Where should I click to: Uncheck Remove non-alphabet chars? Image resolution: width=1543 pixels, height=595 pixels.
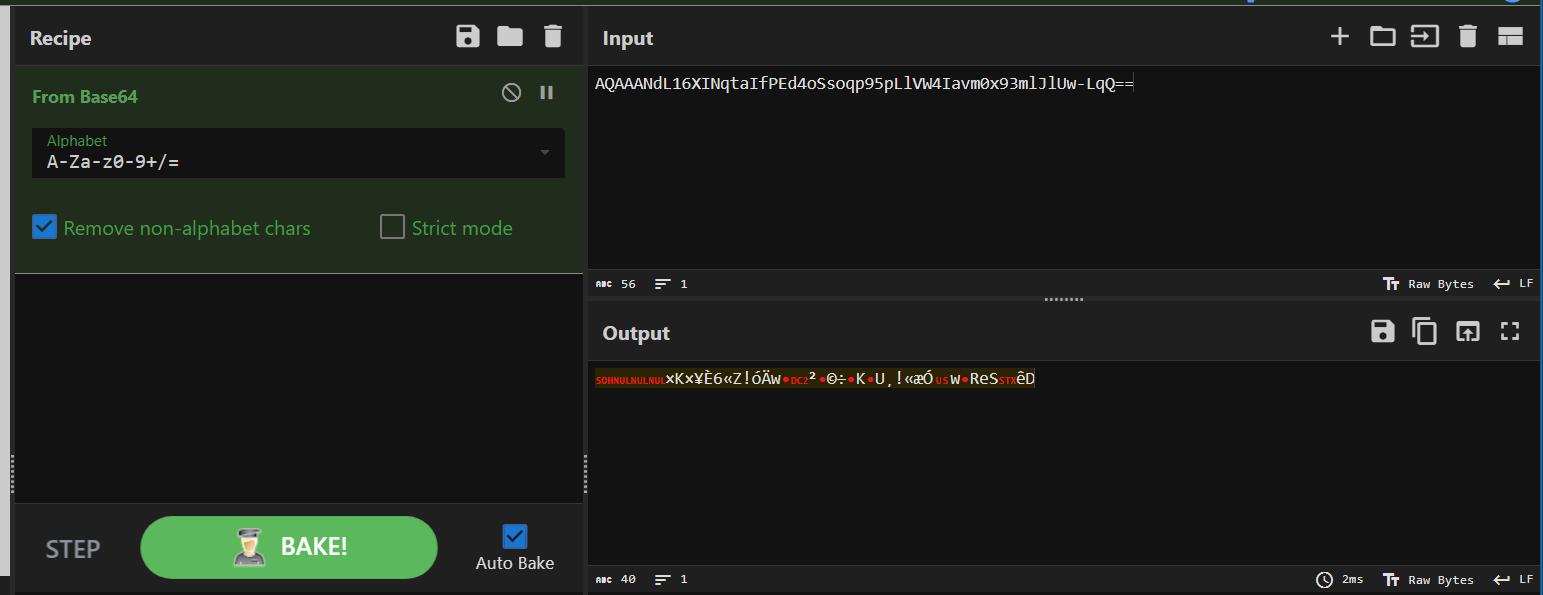[x=45, y=227]
